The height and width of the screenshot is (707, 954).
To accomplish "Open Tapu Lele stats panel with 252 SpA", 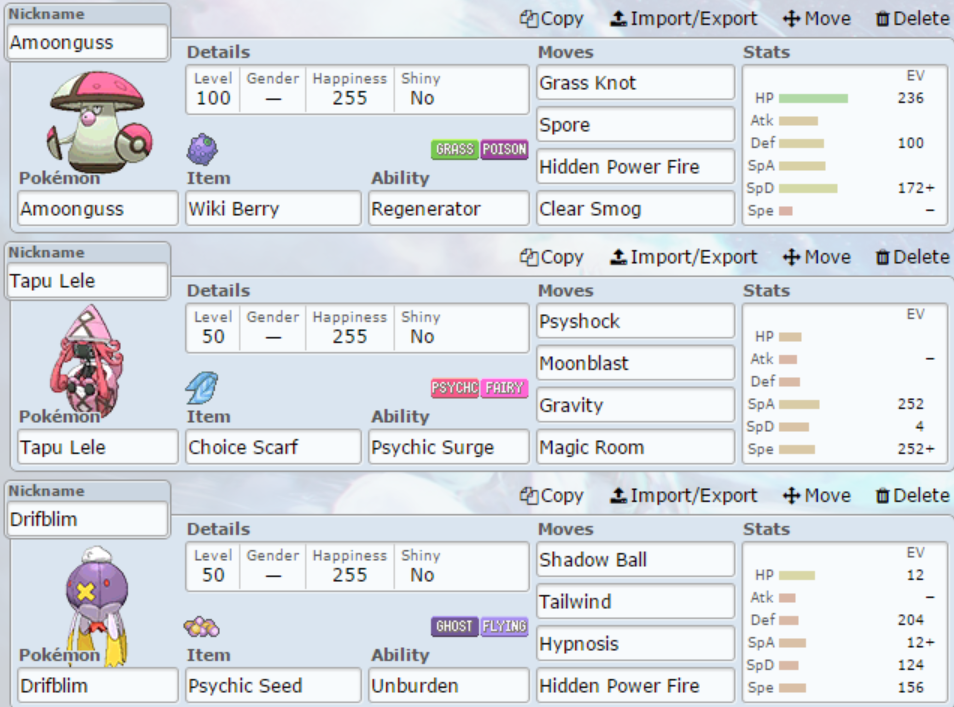I will click(x=844, y=383).
